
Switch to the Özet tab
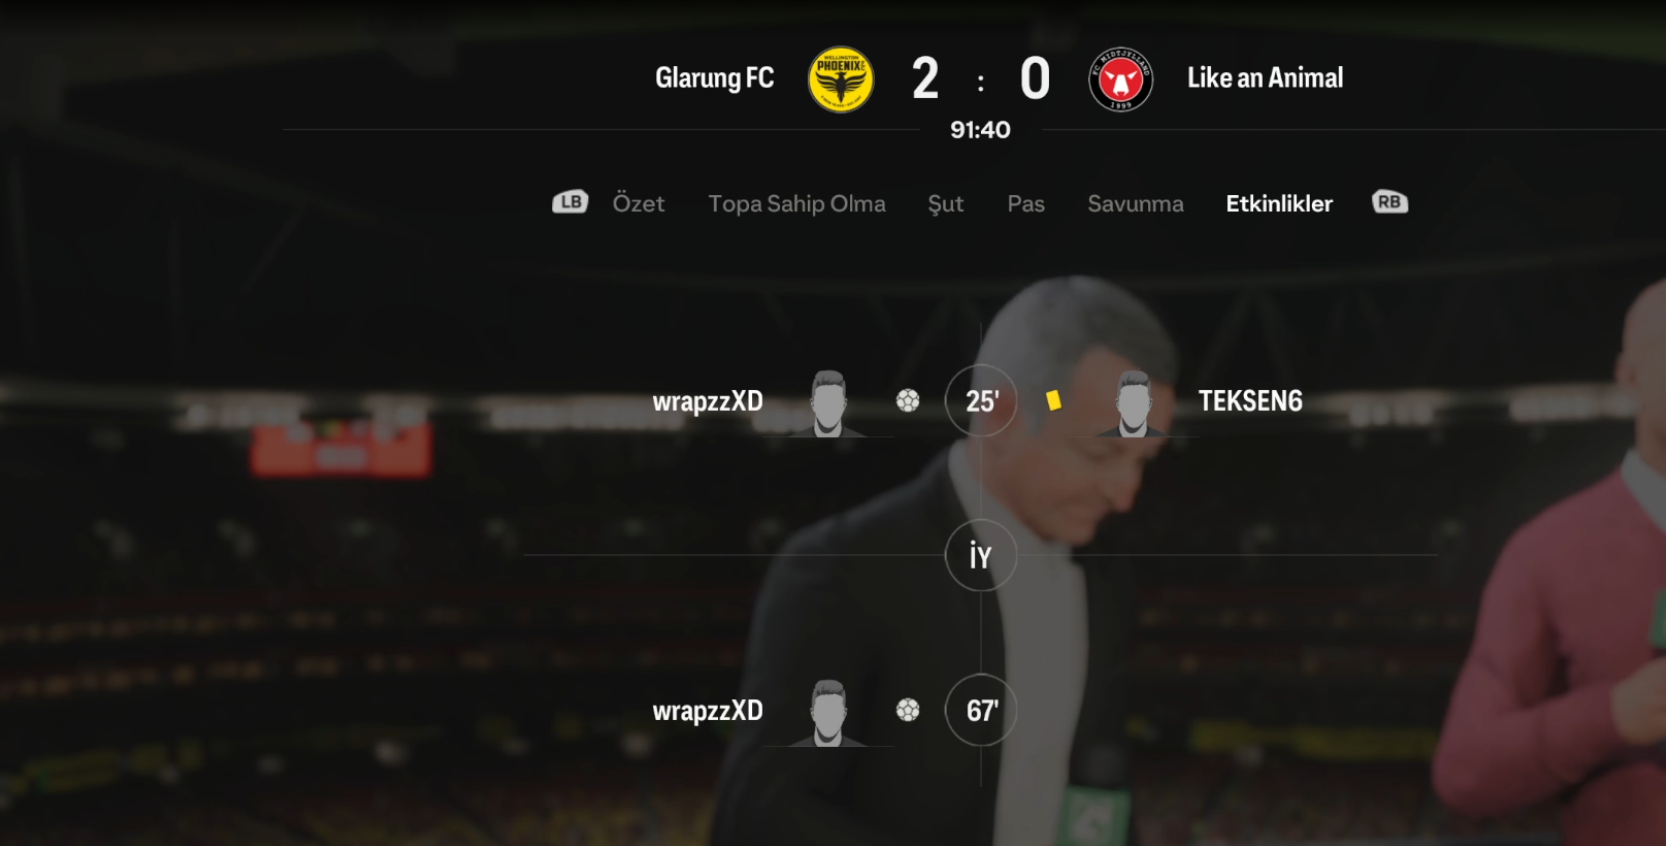(638, 203)
